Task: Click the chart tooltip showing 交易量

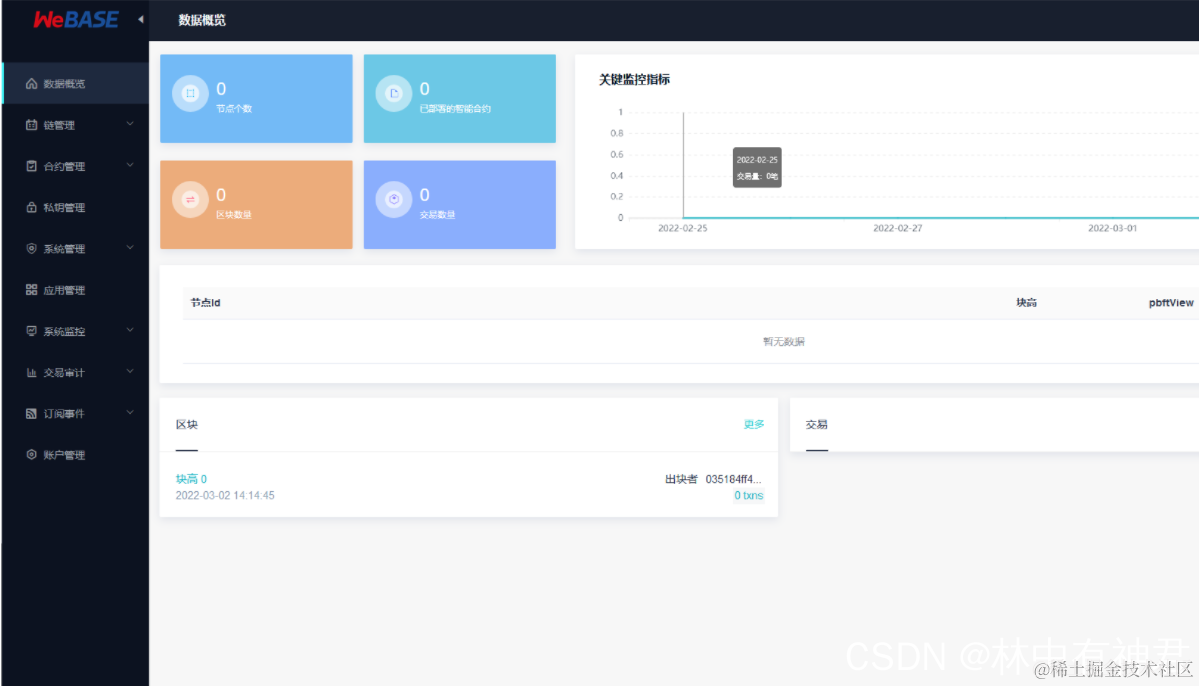Action: pyautogui.click(x=757, y=167)
